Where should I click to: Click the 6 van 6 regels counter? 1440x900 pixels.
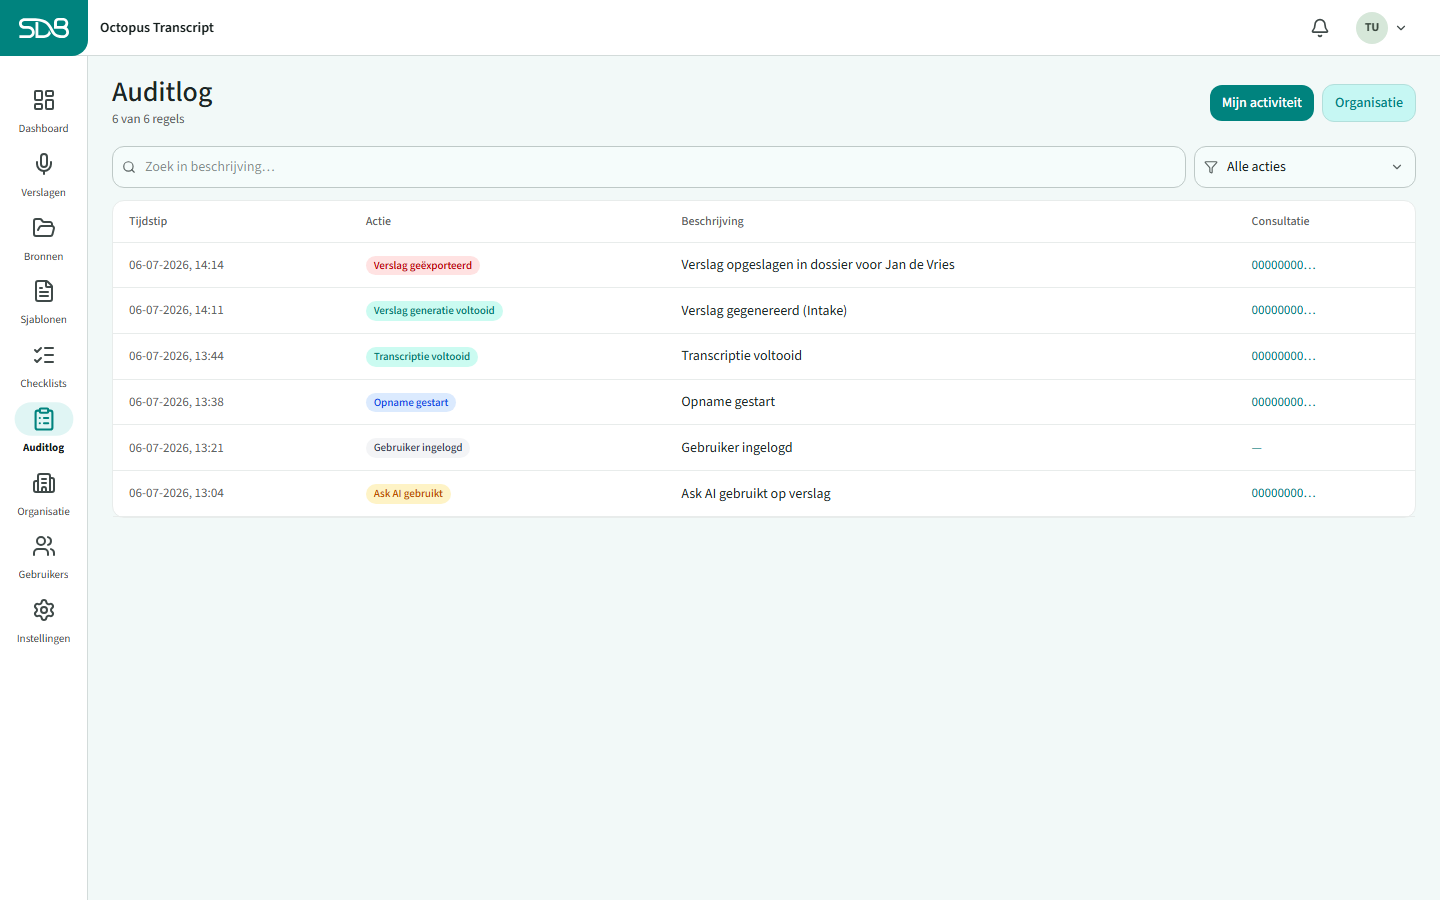[148, 119]
